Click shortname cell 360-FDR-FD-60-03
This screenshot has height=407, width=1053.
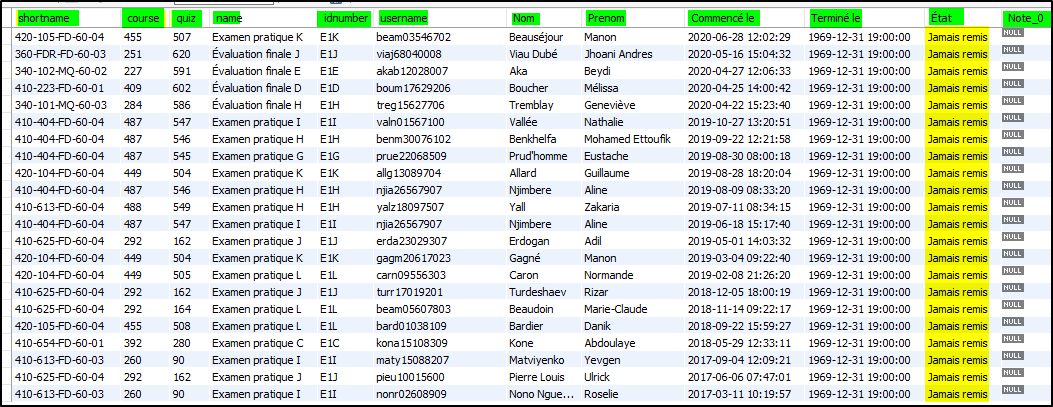[59, 54]
